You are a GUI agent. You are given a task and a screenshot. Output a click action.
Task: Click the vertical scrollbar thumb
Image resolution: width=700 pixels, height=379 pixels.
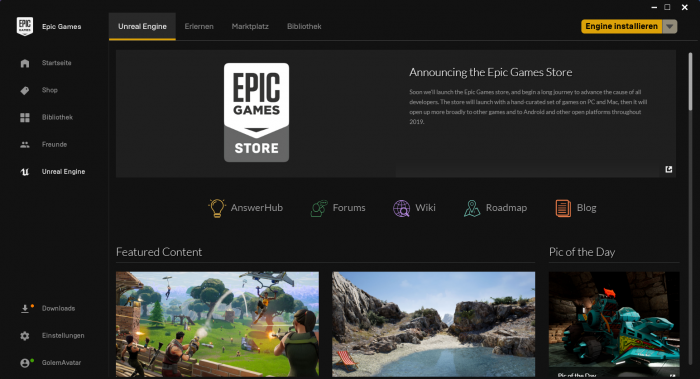(x=690, y=82)
